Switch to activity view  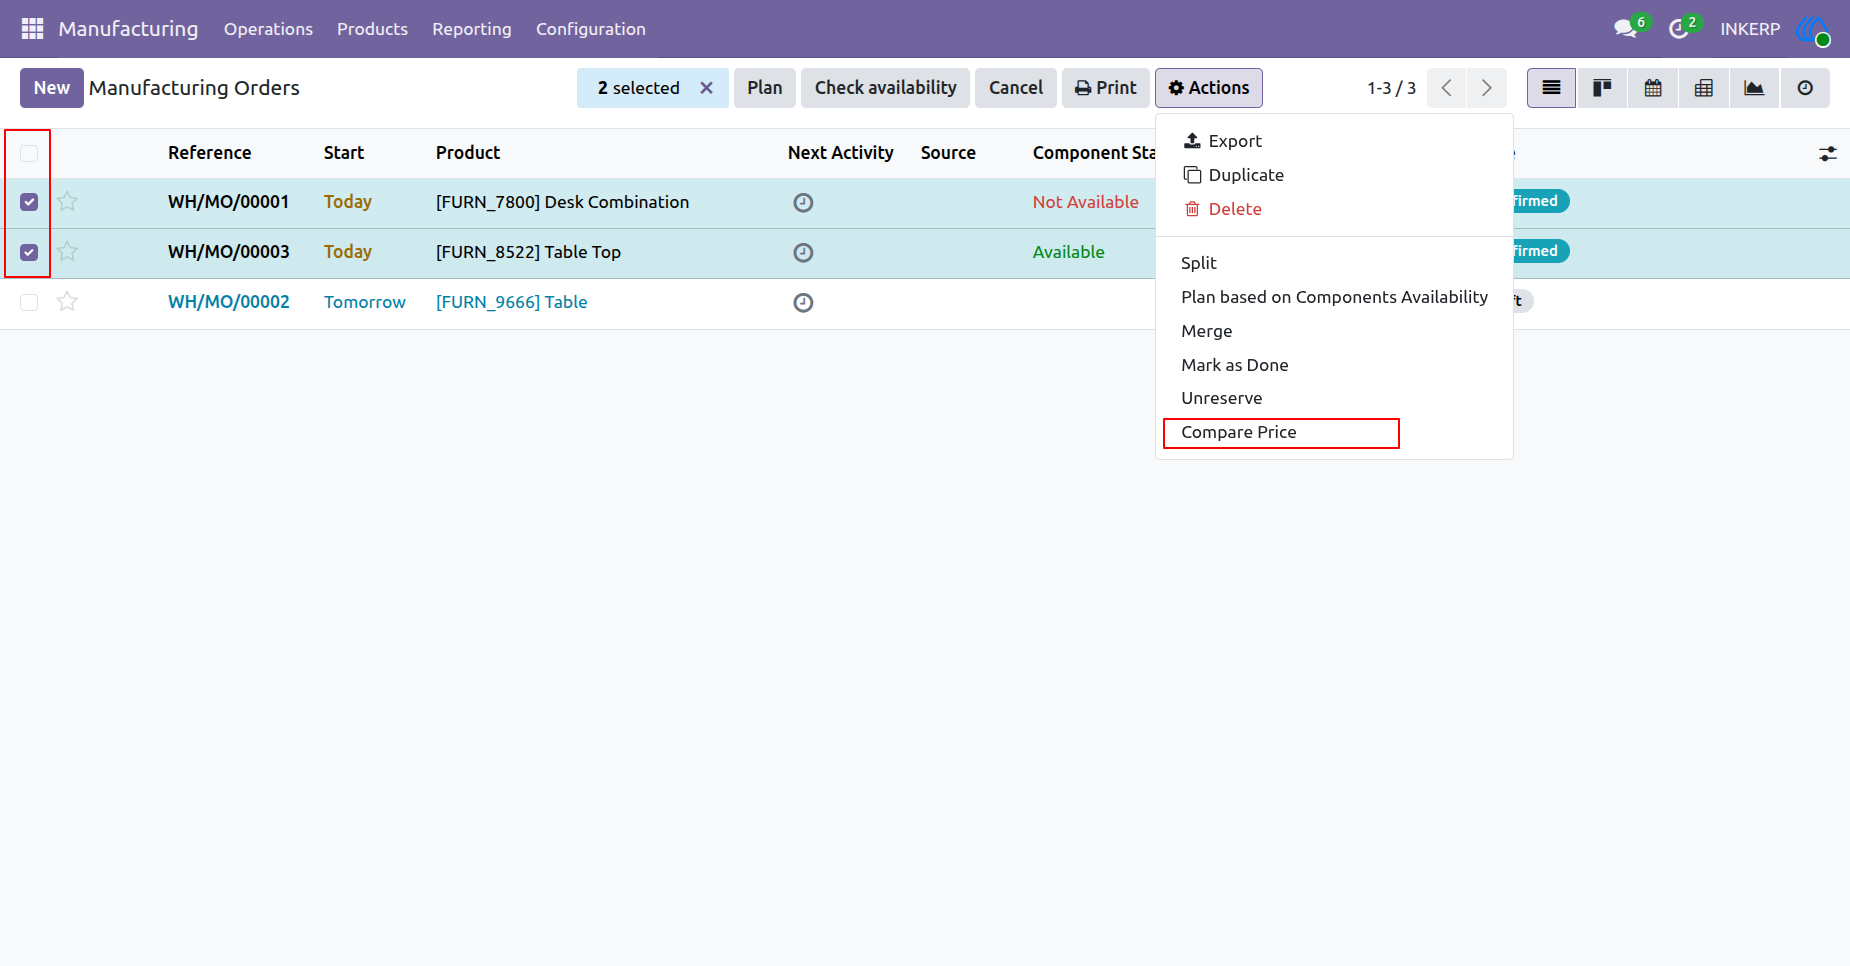pyautogui.click(x=1805, y=88)
